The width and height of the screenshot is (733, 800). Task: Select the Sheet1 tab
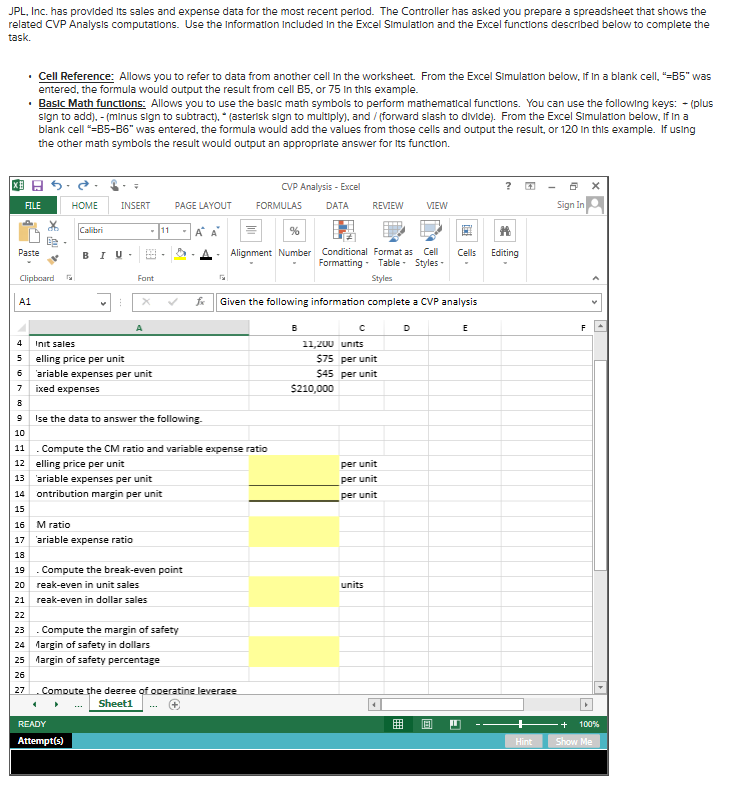point(115,704)
